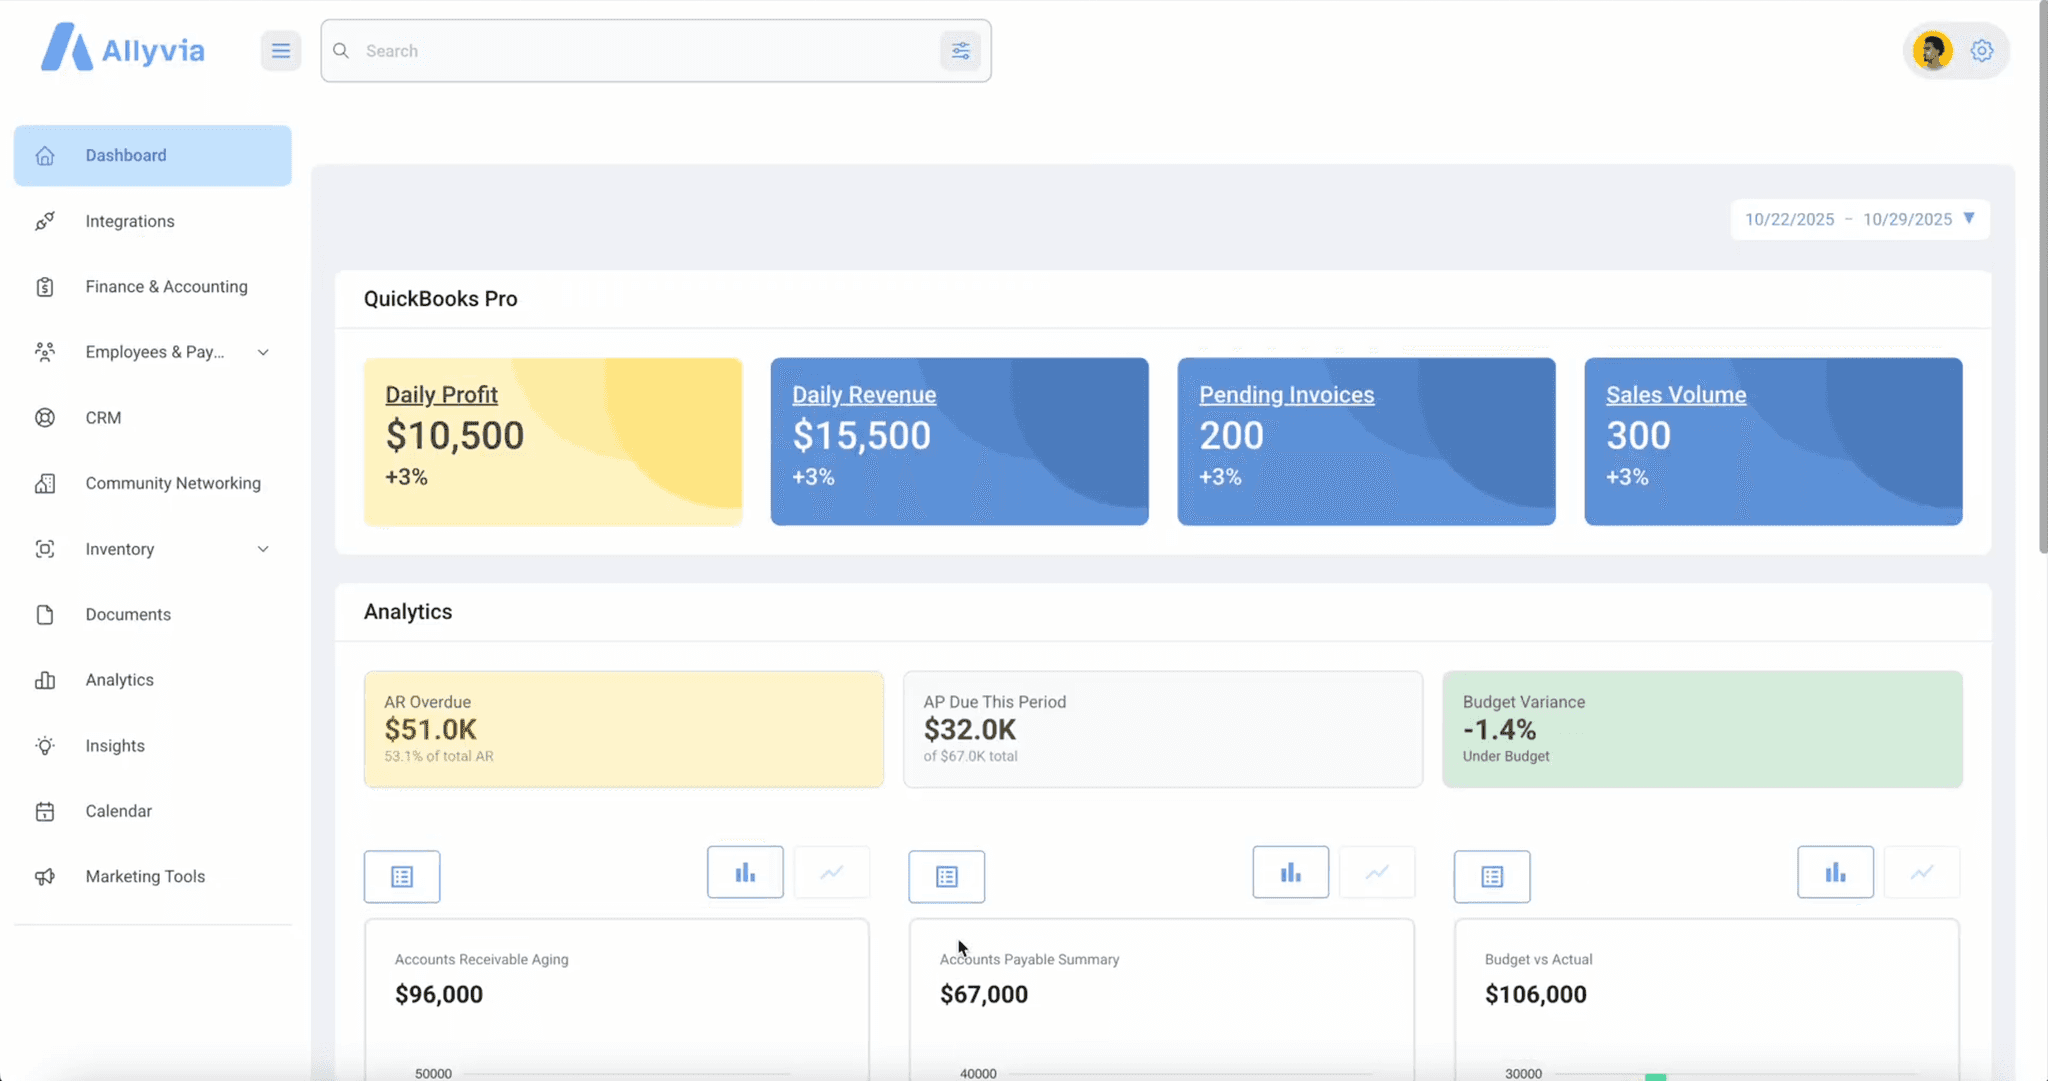Expand the Inventory submenu
This screenshot has height=1081, width=2048.
tap(263, 549)
